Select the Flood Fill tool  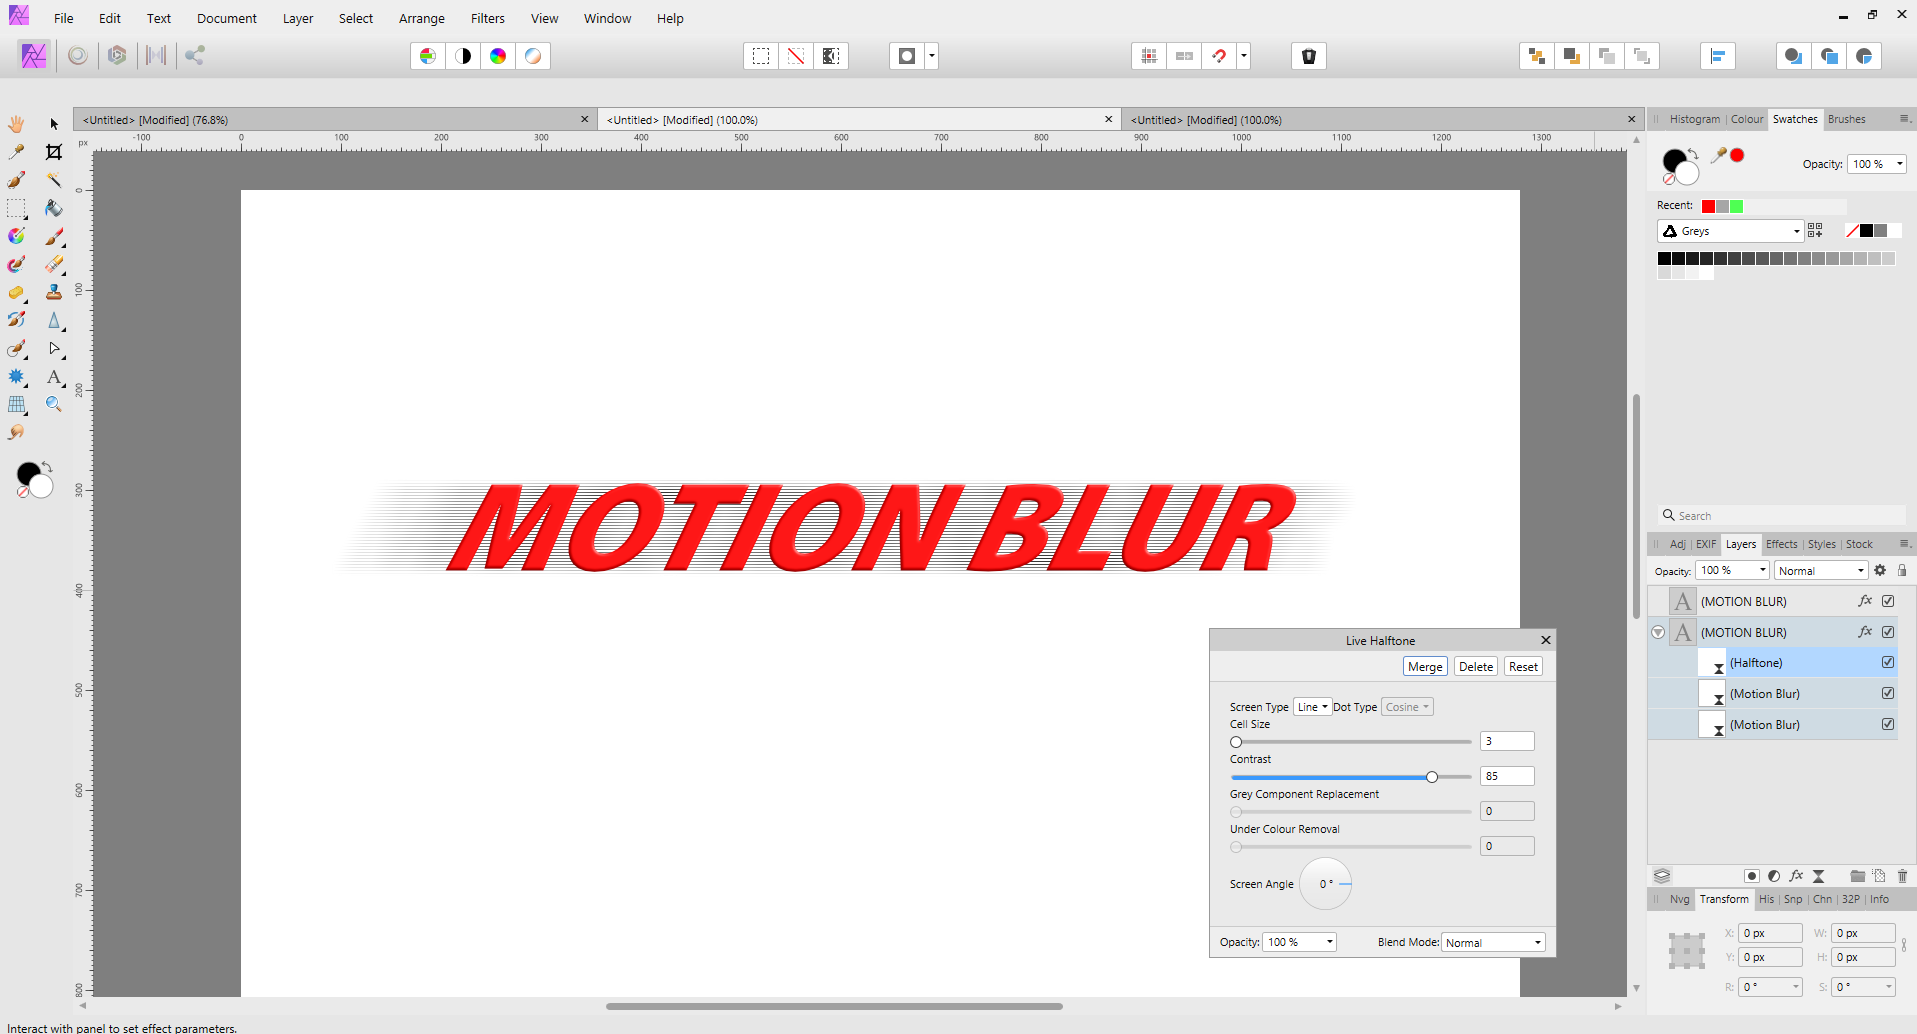click(x=53, y=208)
